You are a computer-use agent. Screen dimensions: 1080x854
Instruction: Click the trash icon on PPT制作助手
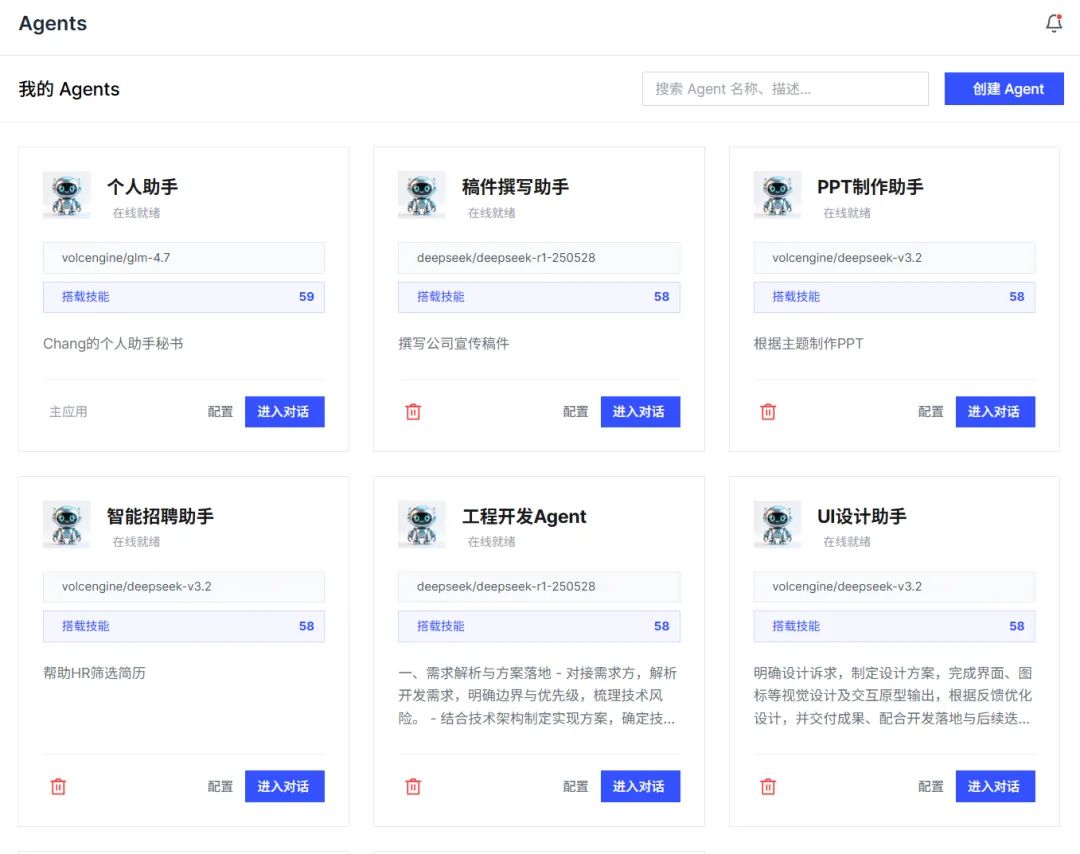click(x=768, y=411)
